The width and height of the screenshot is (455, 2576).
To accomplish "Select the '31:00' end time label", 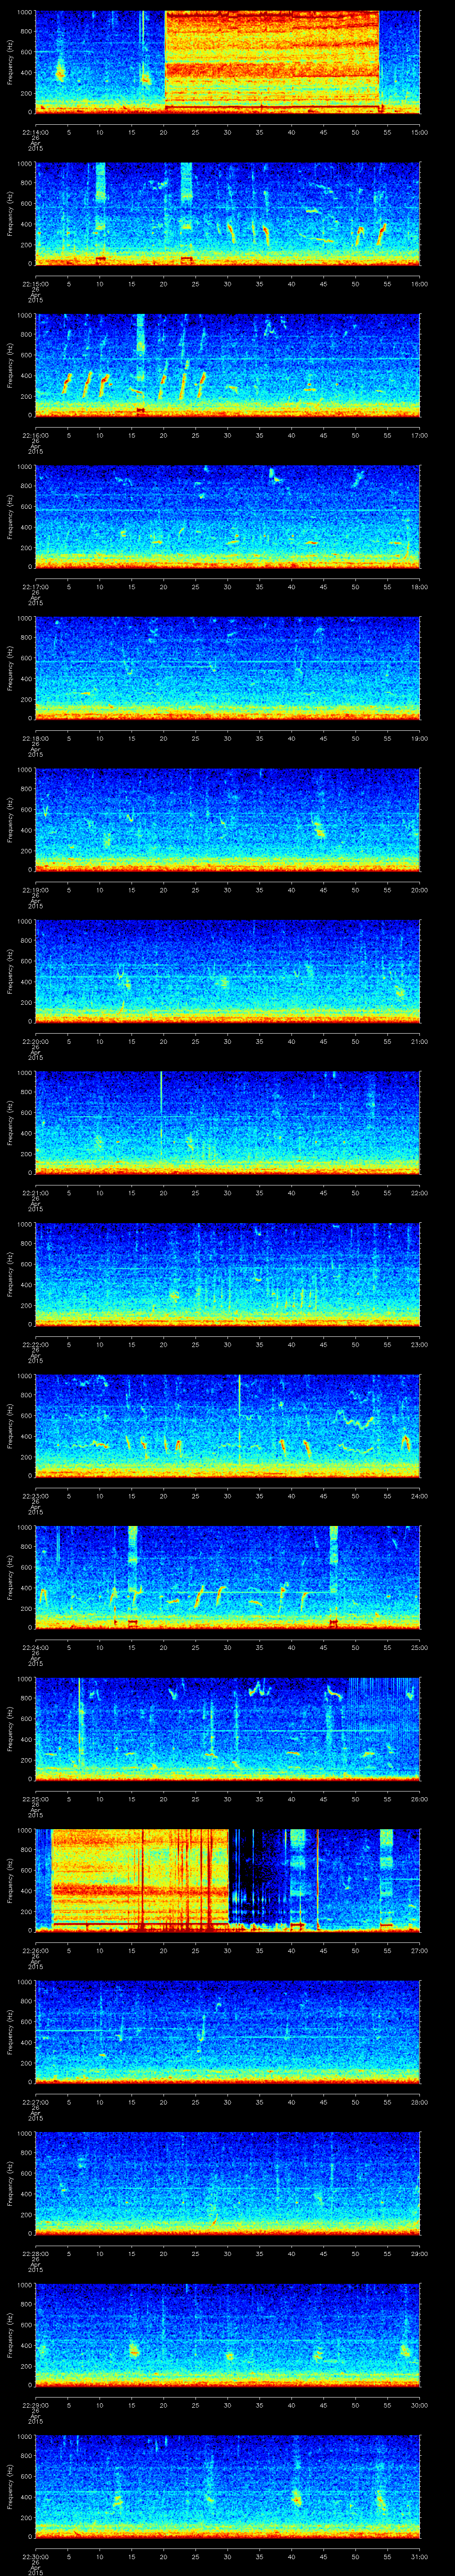I will pyautogui.click(x=419, y=2556).
